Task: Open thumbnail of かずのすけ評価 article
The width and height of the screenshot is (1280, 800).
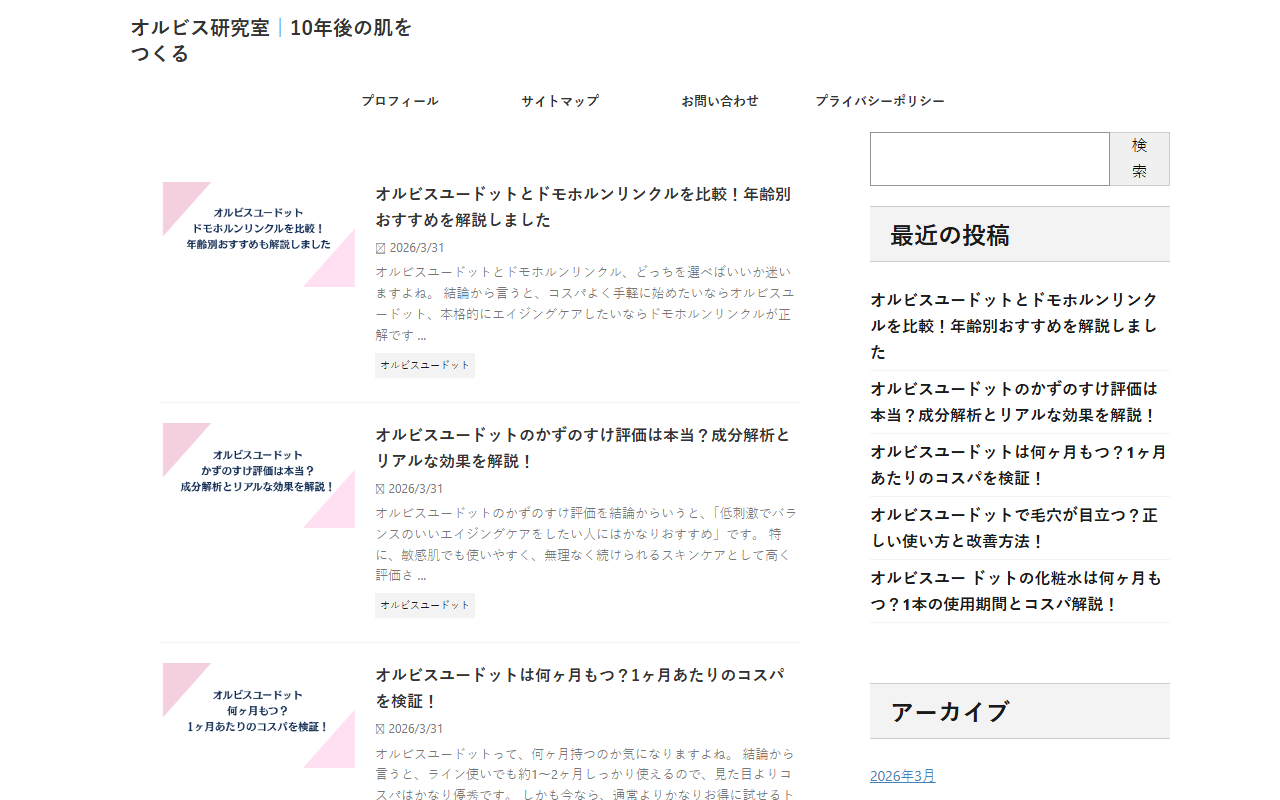Action: pyautogui.click(x=259, y=475)
